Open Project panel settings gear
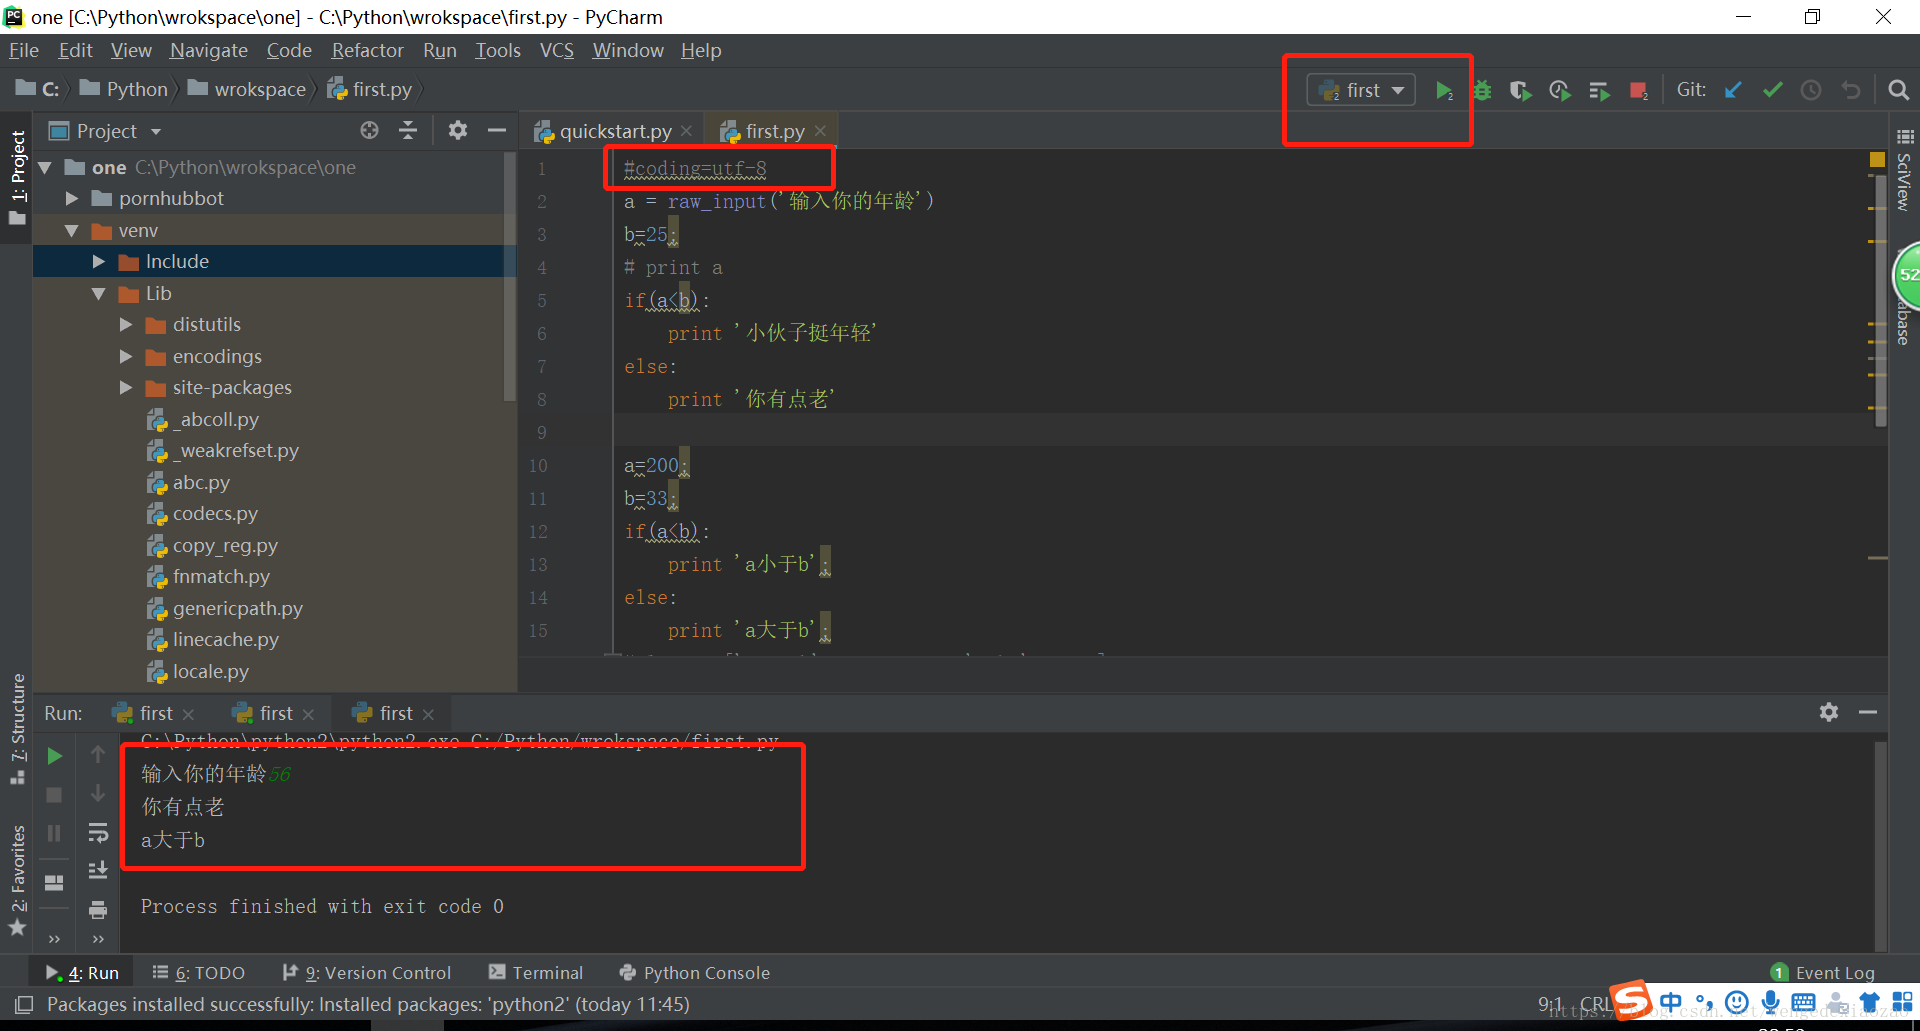Viewport: 1920px width, 1031px height. click(457, 130)
